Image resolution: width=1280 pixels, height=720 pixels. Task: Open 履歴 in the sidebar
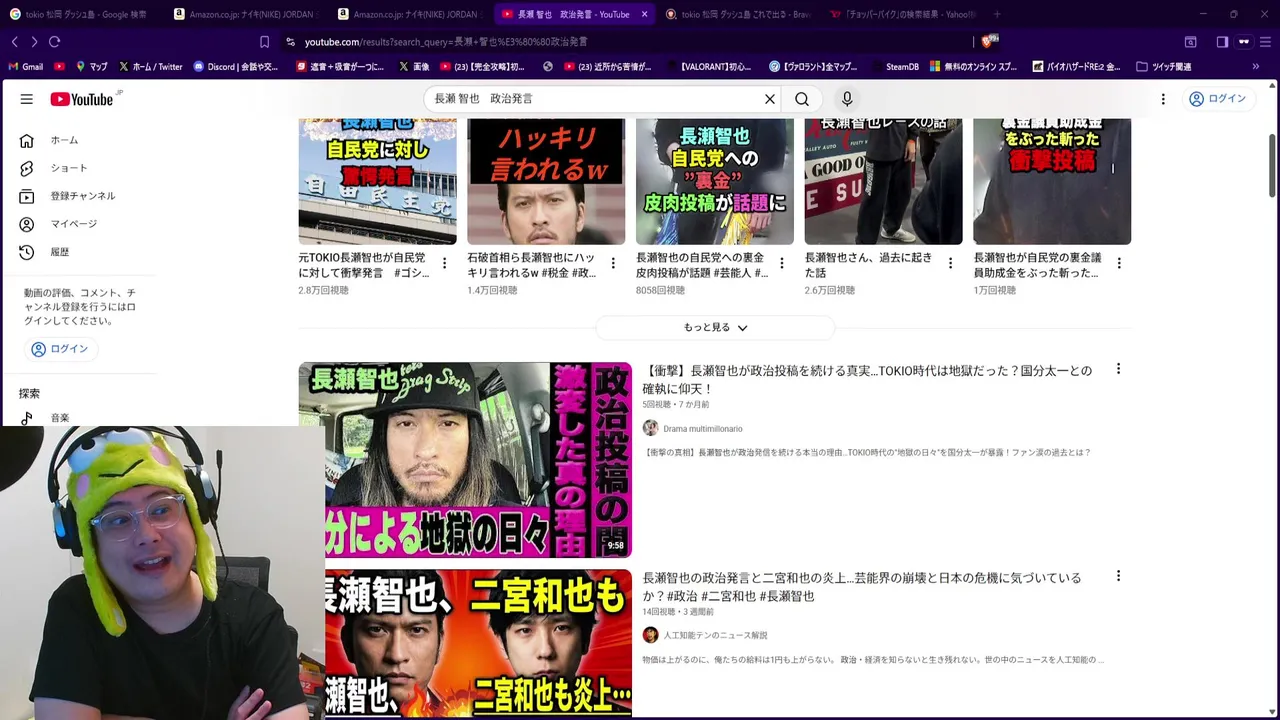pos(60,252)
